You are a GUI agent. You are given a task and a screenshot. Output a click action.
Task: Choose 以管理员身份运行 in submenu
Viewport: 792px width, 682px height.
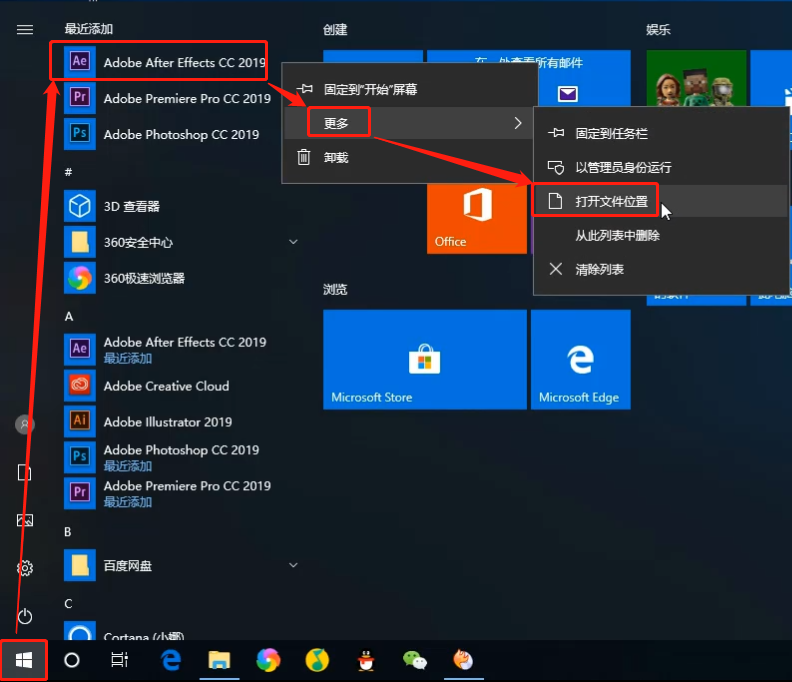click(661, 167)
